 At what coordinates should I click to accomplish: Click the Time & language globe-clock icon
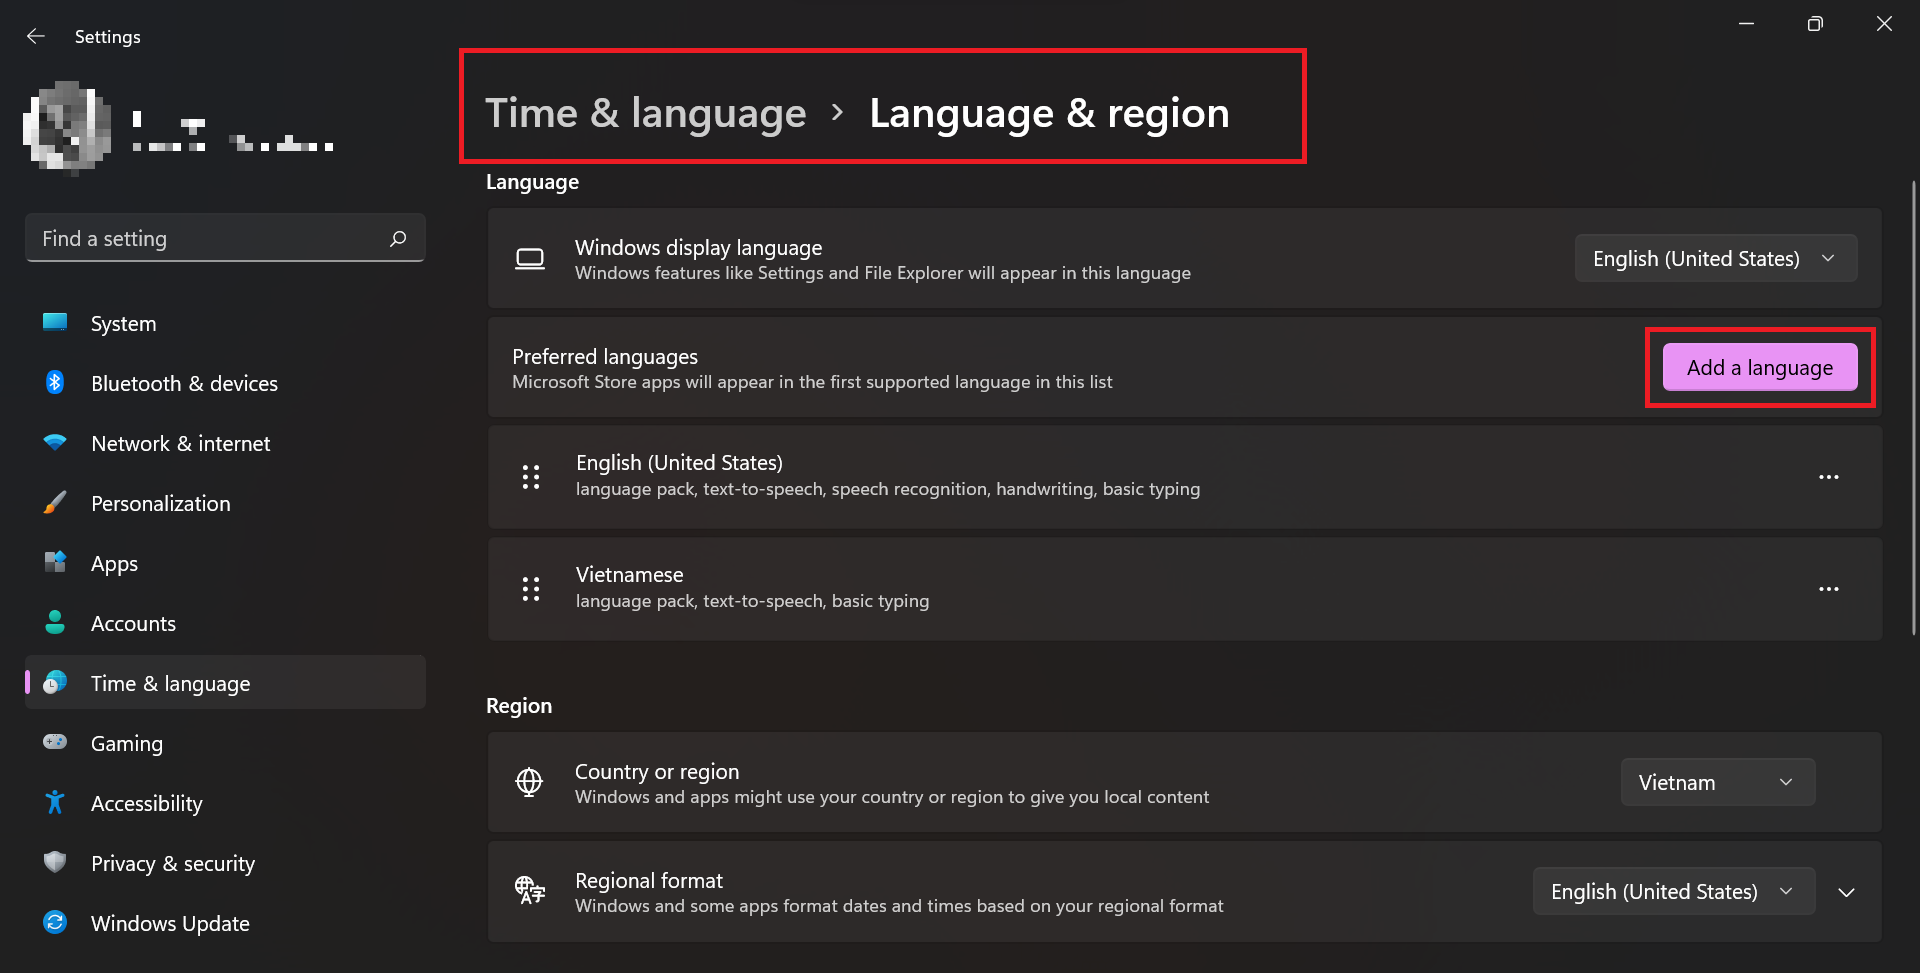tap(55, 682)
